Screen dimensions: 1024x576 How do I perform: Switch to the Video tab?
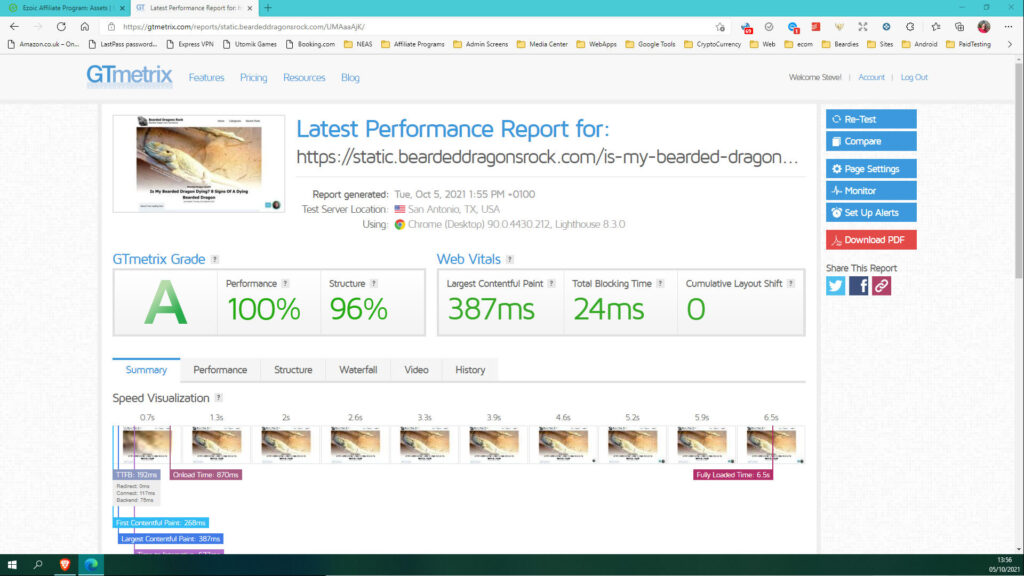point(416,370)
